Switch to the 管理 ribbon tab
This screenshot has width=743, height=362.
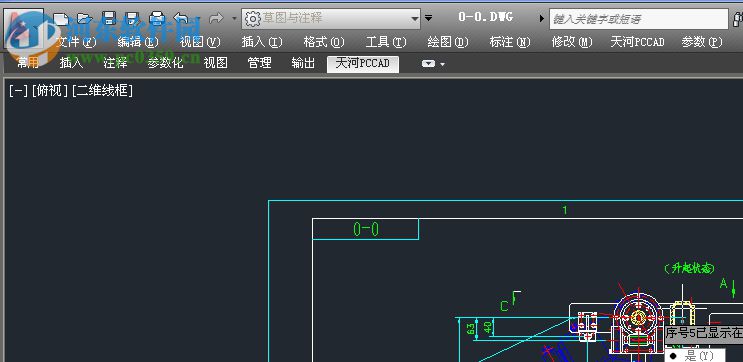[x=259, y=63]
